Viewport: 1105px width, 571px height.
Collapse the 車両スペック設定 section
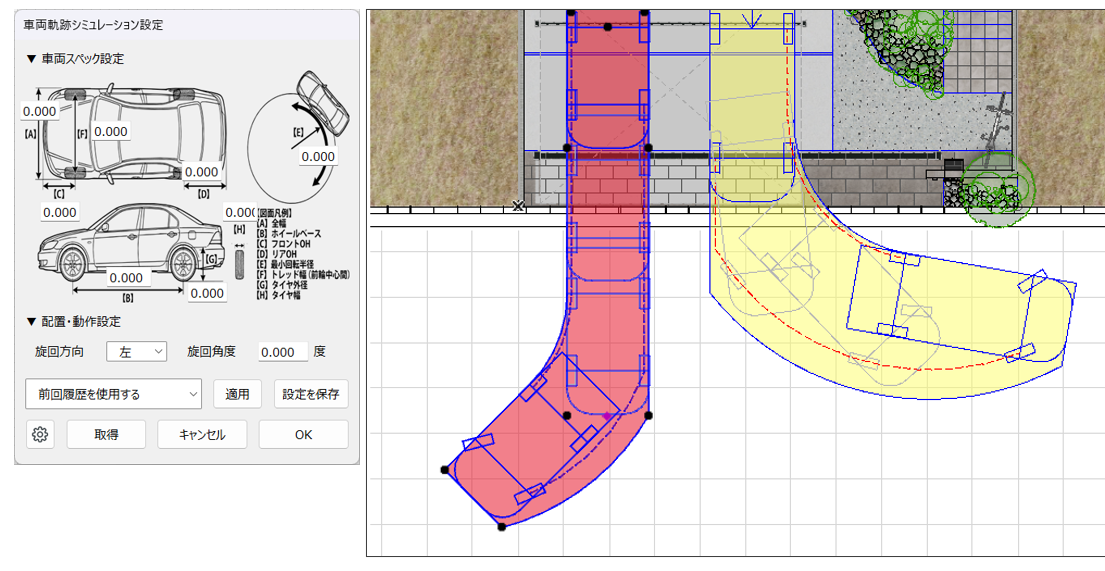click(32, 59)
